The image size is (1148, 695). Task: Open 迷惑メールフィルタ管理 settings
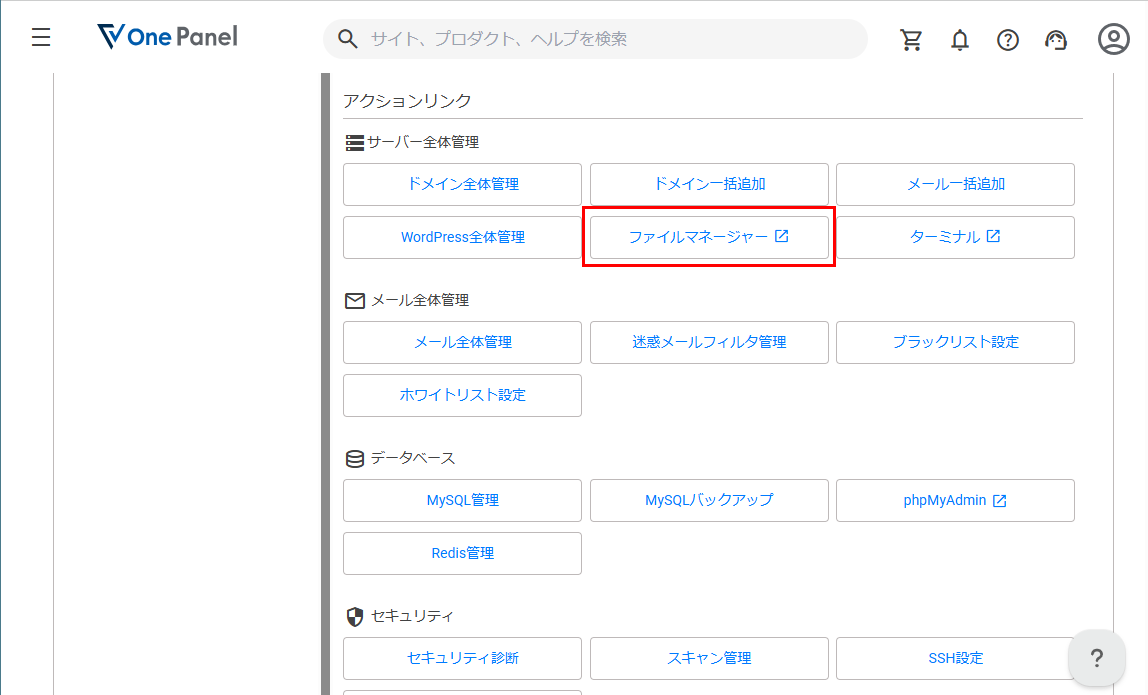point(709,342)
